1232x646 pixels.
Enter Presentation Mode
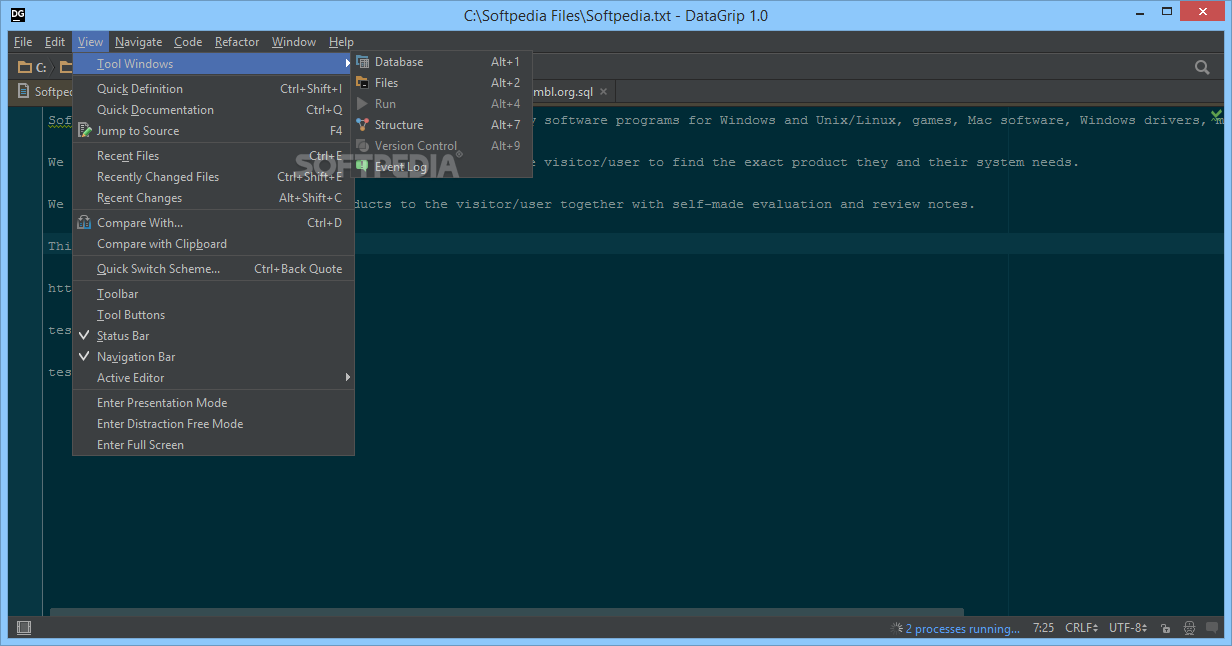(214, 403)
